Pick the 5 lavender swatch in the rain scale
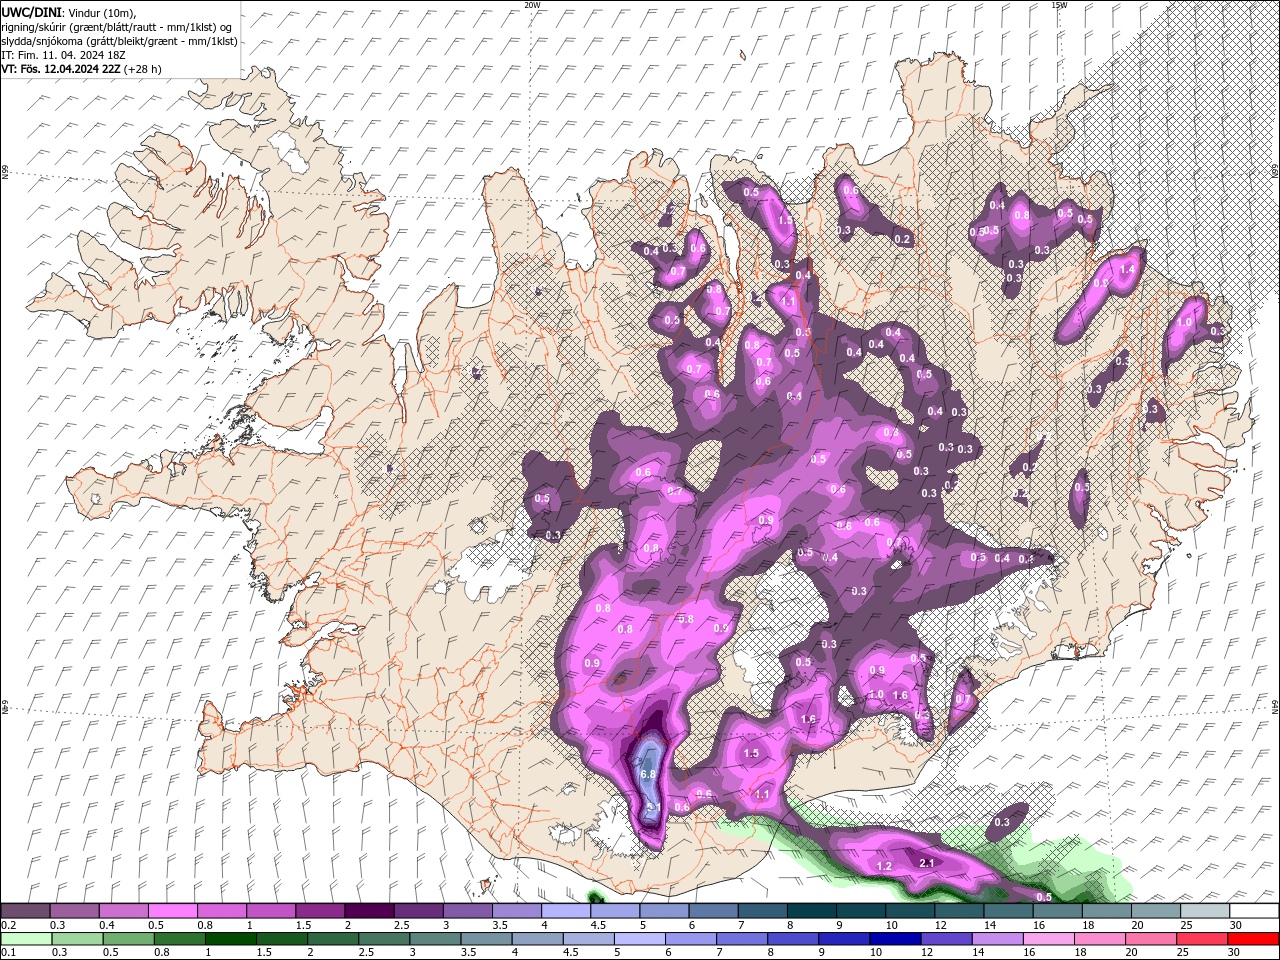 (x=639, y=939)
